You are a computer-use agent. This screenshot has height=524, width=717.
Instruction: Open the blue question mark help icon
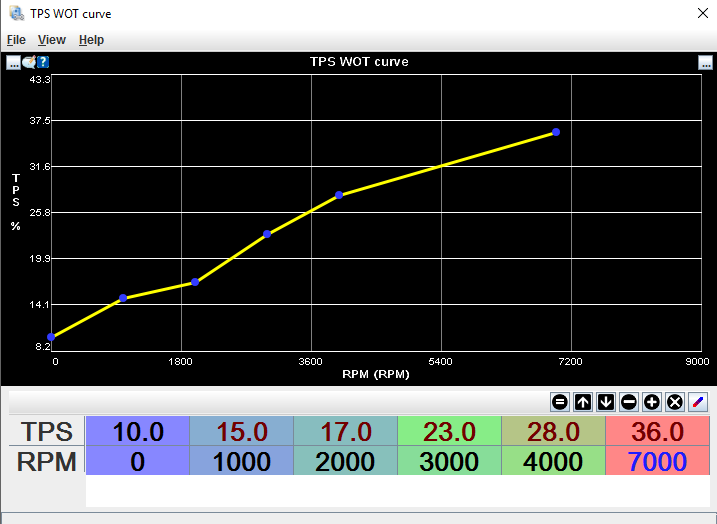pyautogui.click(x=43, y=62)
